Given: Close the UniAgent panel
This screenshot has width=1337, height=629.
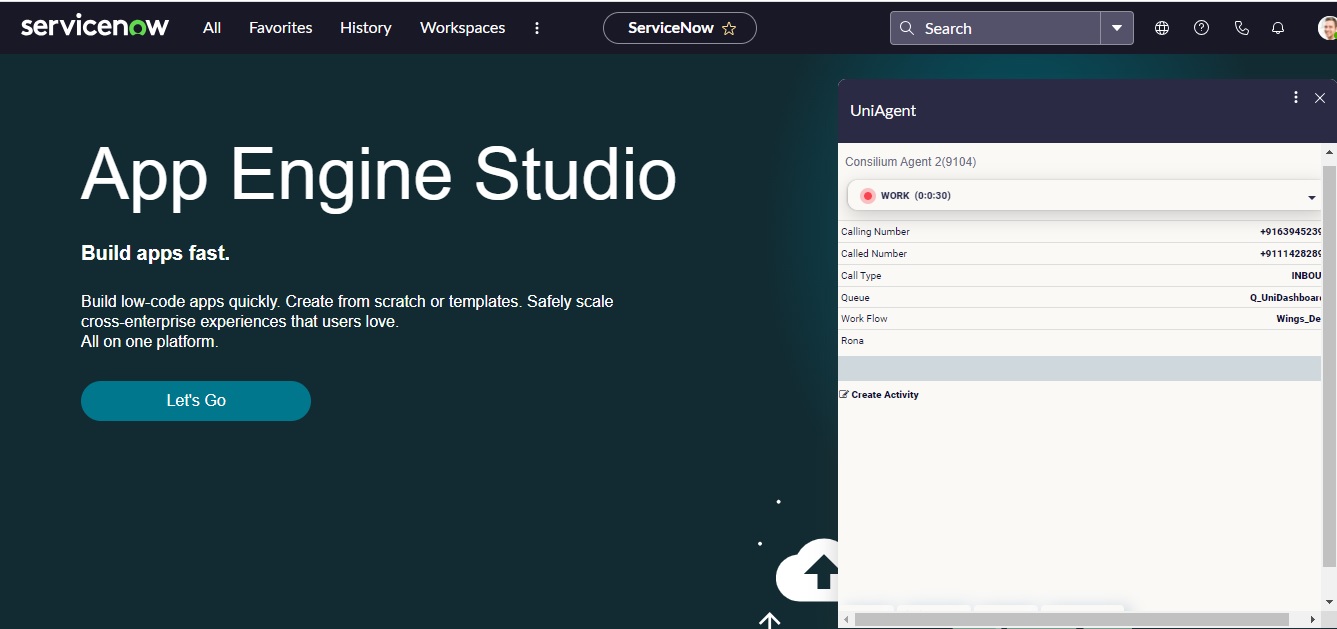Looking at the screenshot, I should click(1320, 98).
